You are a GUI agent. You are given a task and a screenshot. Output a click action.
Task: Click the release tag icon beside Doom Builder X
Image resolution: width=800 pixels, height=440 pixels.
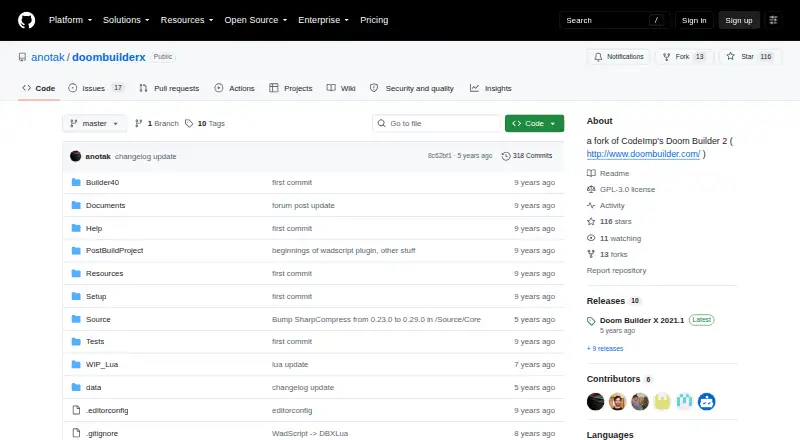tap(591, 321)
